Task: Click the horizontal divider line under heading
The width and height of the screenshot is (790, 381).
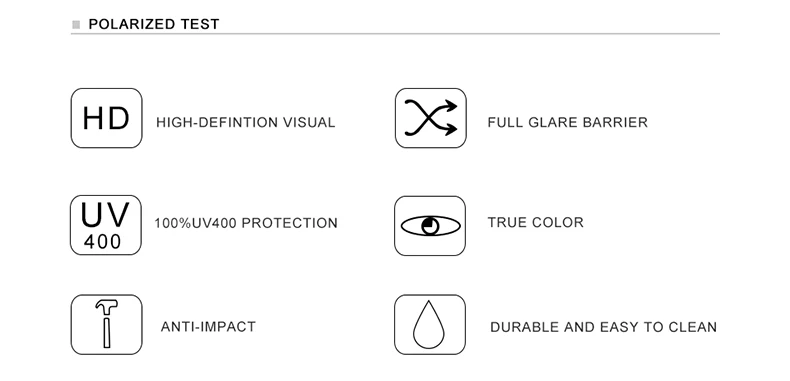Action: click(395, 34)
